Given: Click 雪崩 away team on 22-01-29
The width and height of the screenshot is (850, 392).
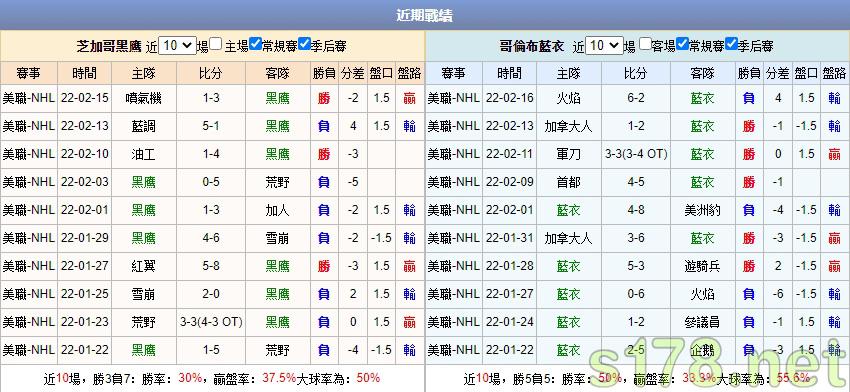Looking at the screenshot, I should (x=278, y=238).
